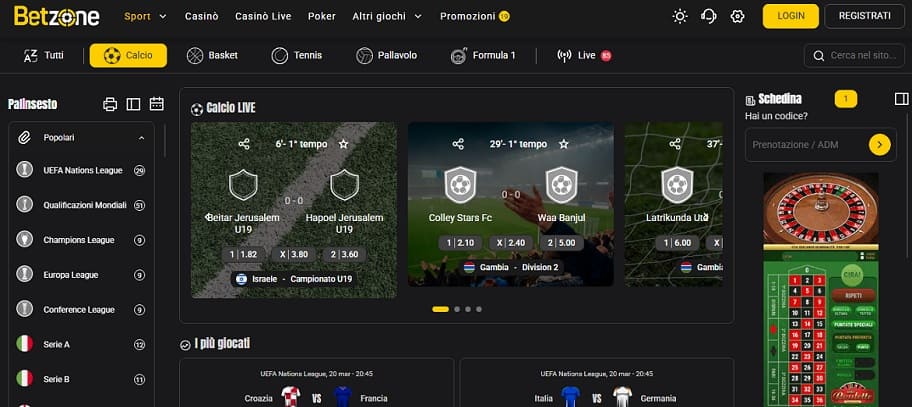The width and height of the screenshot is (912, 407).
Task: Open Qualificazioni Mondiali in sidebar
Action: (81, 205)
